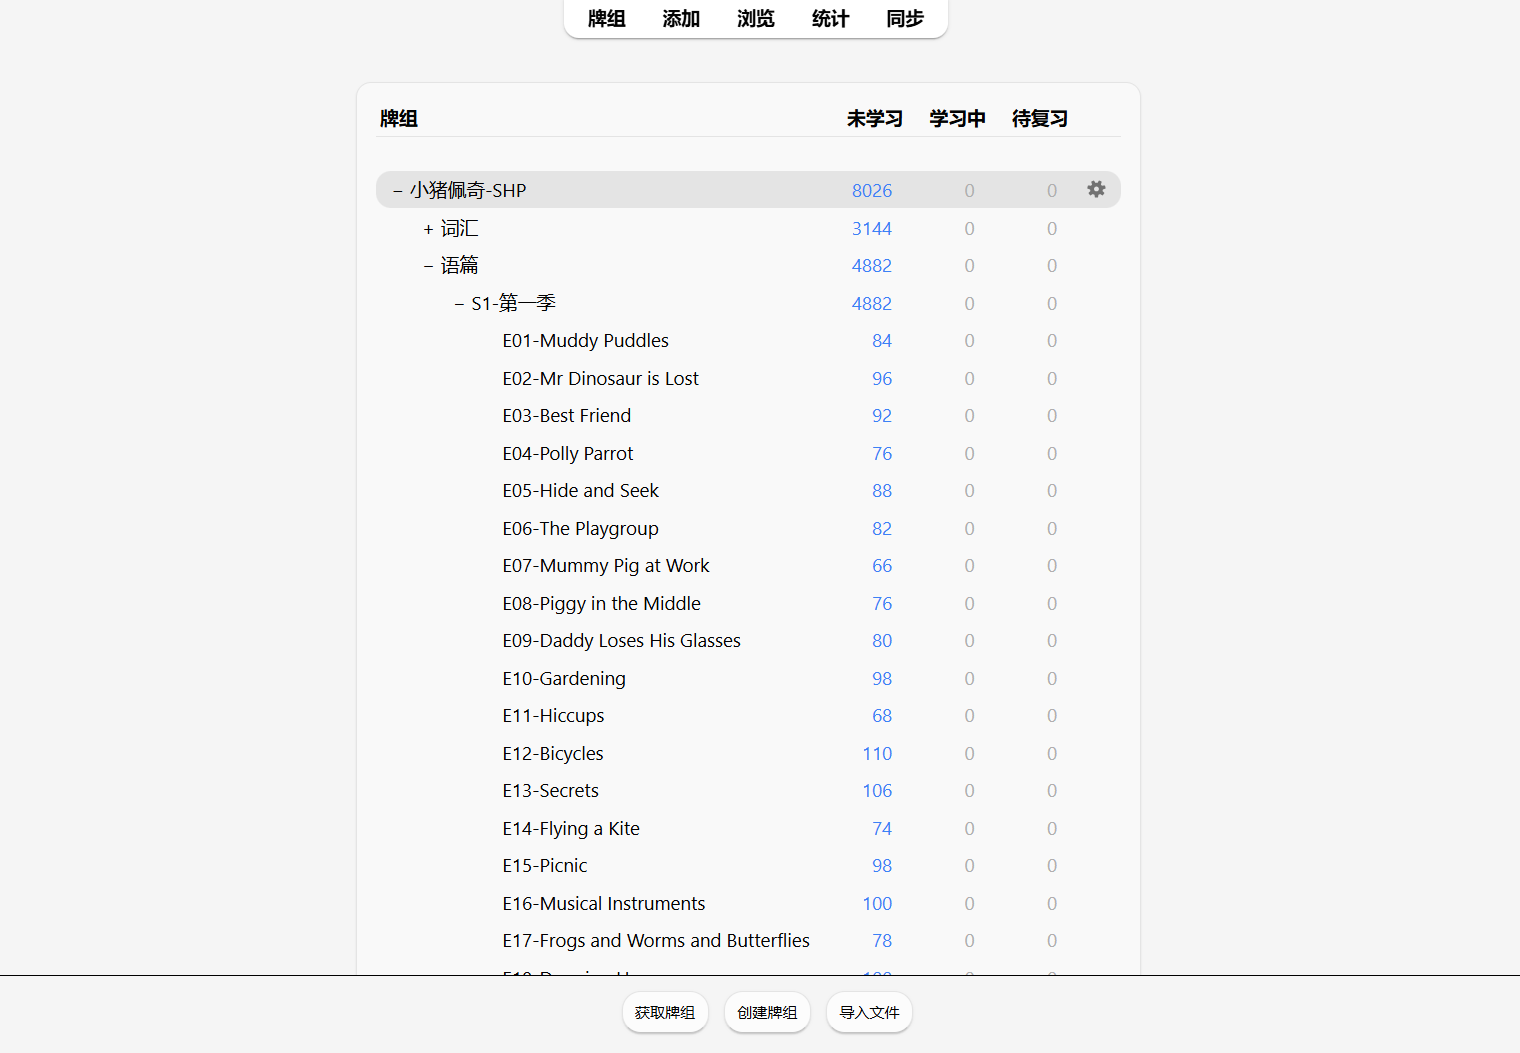Open the 统计 tab
Viewport: 1520px width, 1053px height.
[830, 19]
